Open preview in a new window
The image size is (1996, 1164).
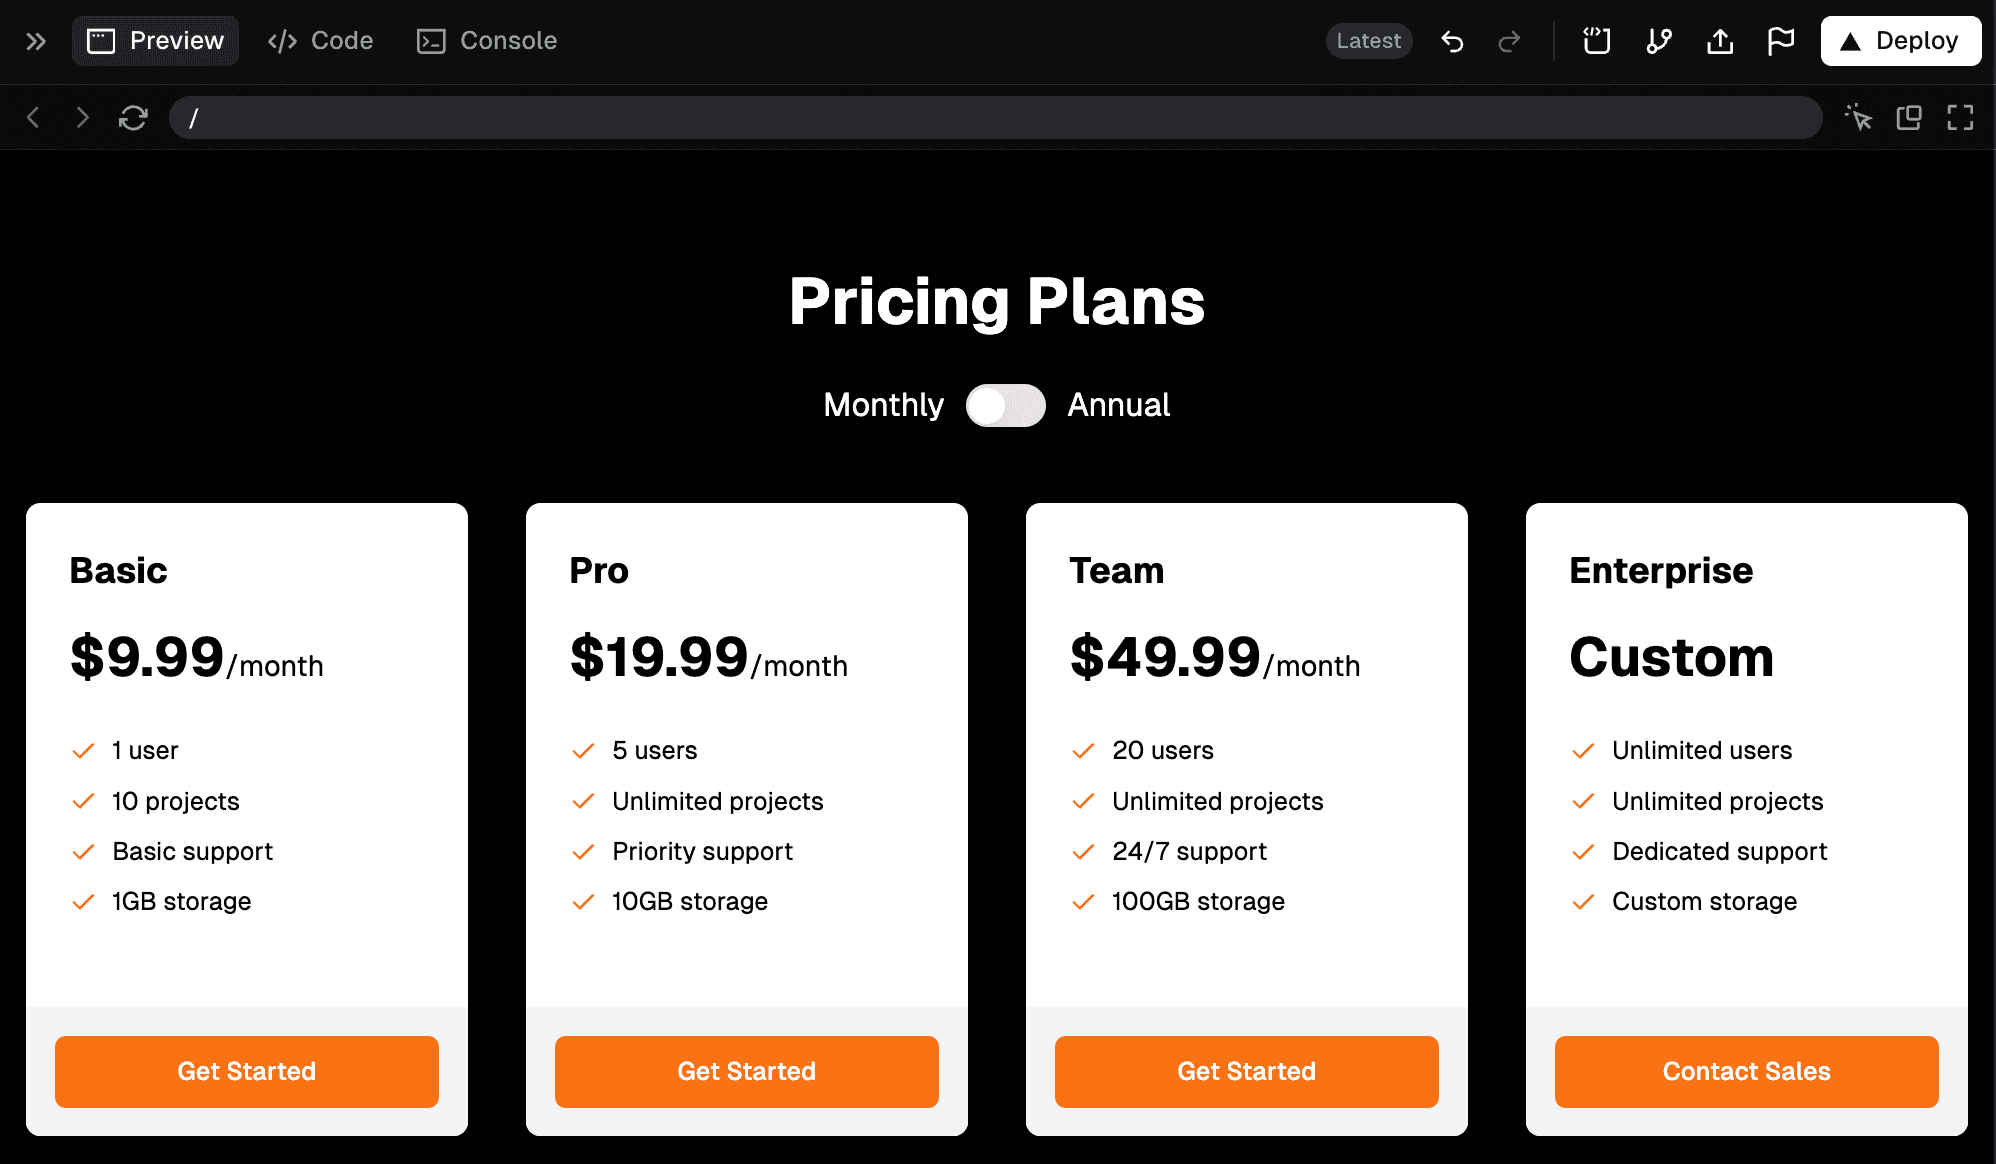pos(1909,118)
